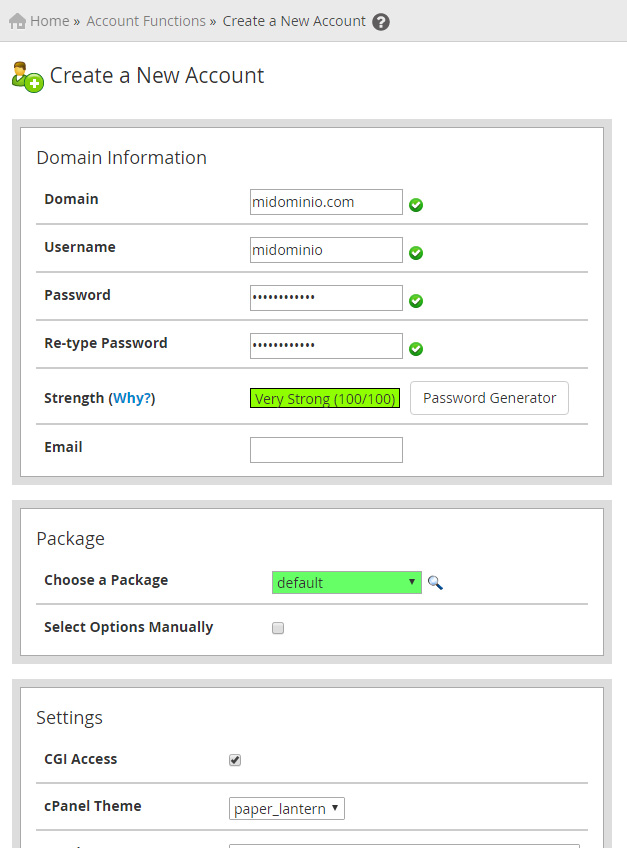Enable Select Options Manually
Image resolution: width=627 pixels, height=848 pixels.
pyautogui.click(x=277, y=628)
